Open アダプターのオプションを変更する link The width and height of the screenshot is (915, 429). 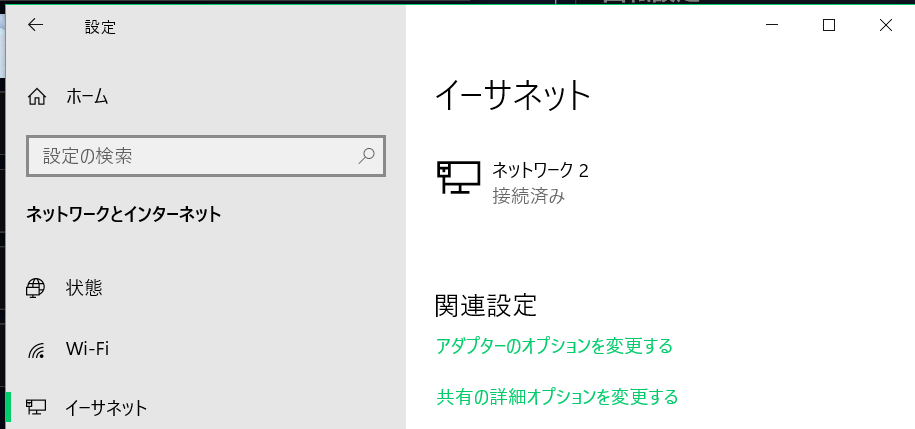pos(554,346)
